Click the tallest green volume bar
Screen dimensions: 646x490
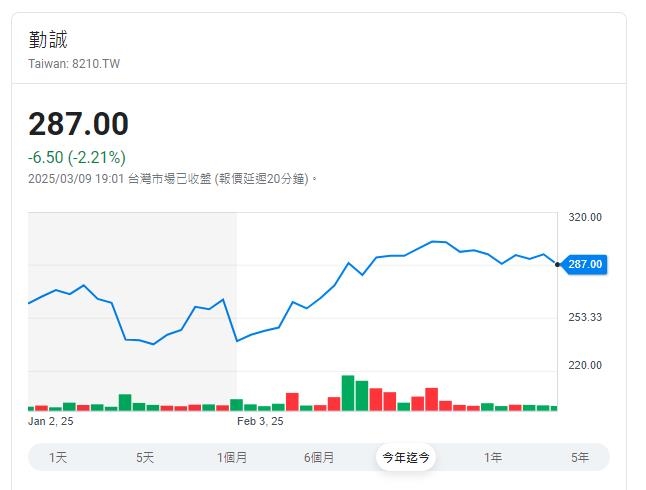click(x=348, y=392)
